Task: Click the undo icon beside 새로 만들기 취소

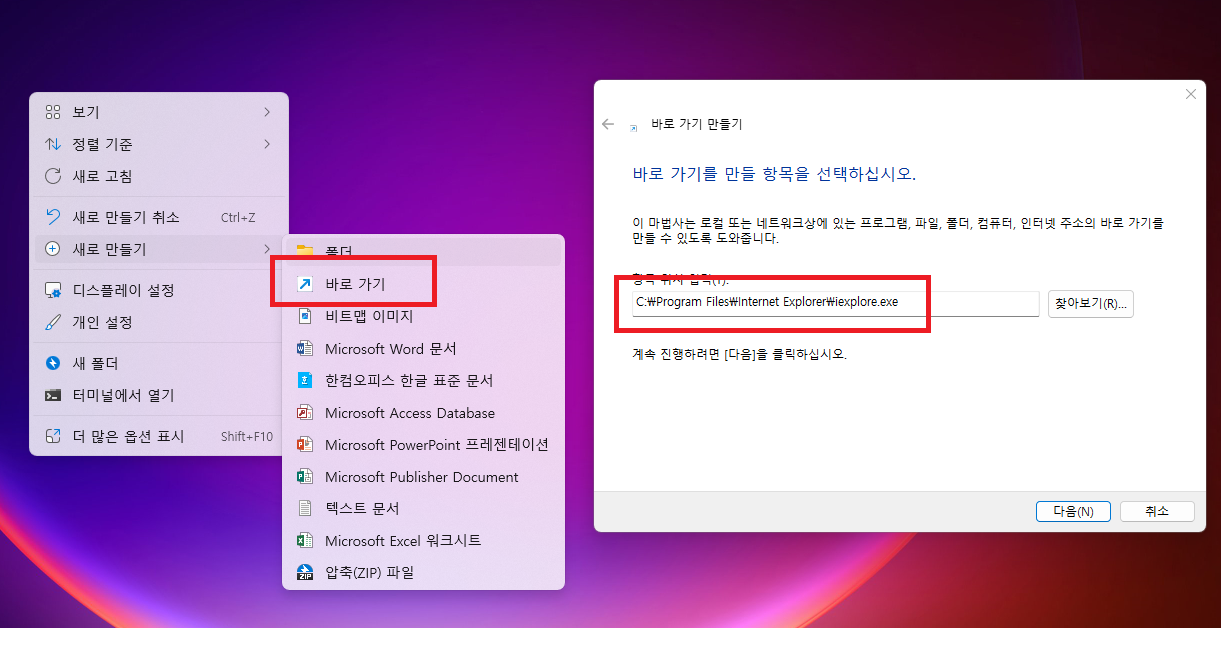Action: coord(53,217)
